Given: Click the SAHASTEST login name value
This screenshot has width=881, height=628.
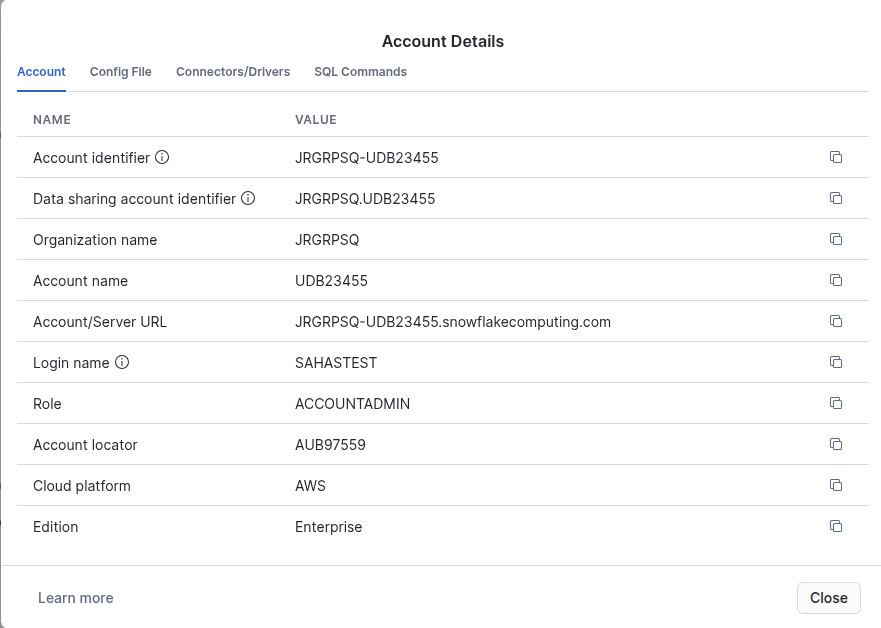Looking at the screenshot, I should 336,363.
